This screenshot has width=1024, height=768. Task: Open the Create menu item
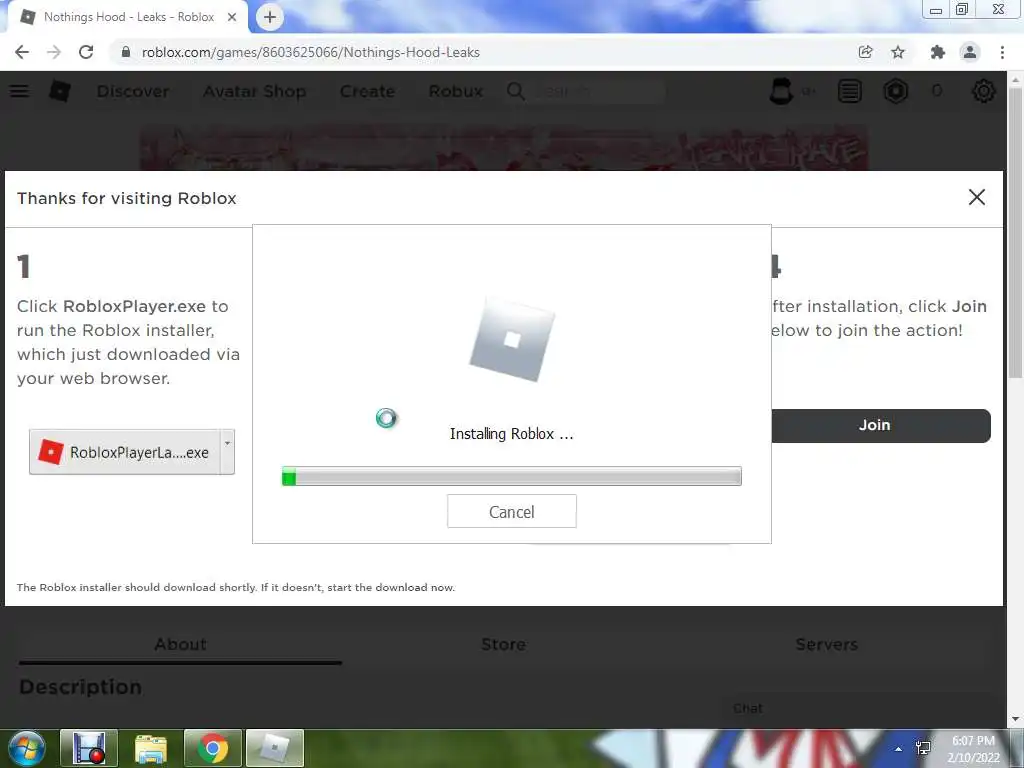[x=367, y=91]
